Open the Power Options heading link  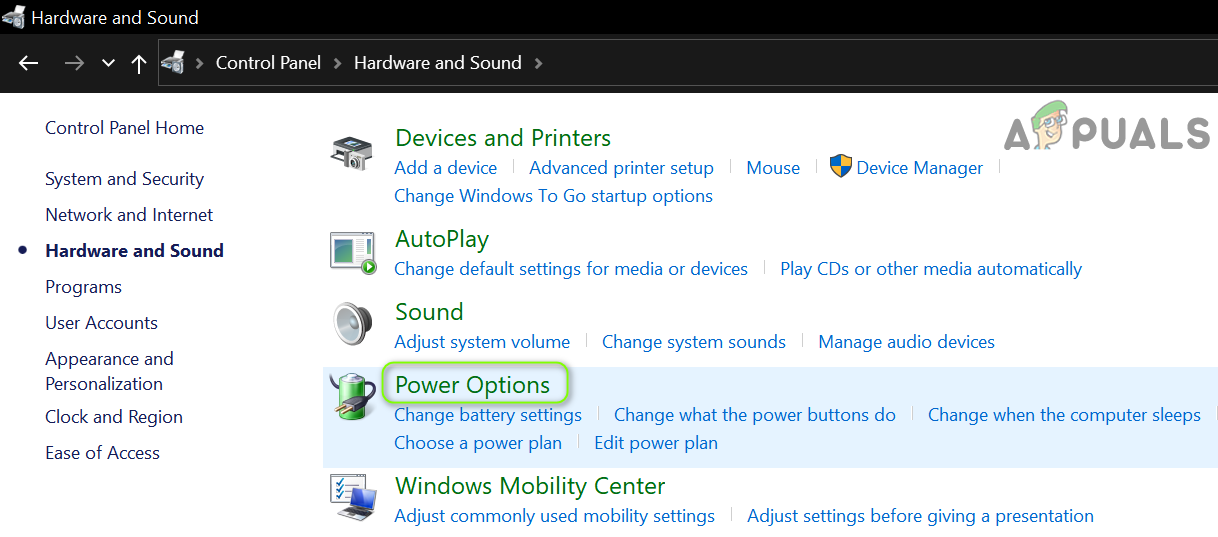[472, 385]
